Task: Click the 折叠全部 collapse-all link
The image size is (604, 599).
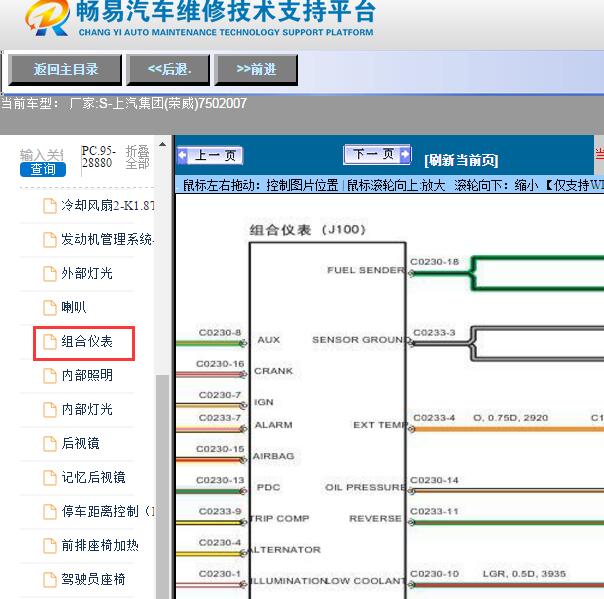Action: (138, 157)
